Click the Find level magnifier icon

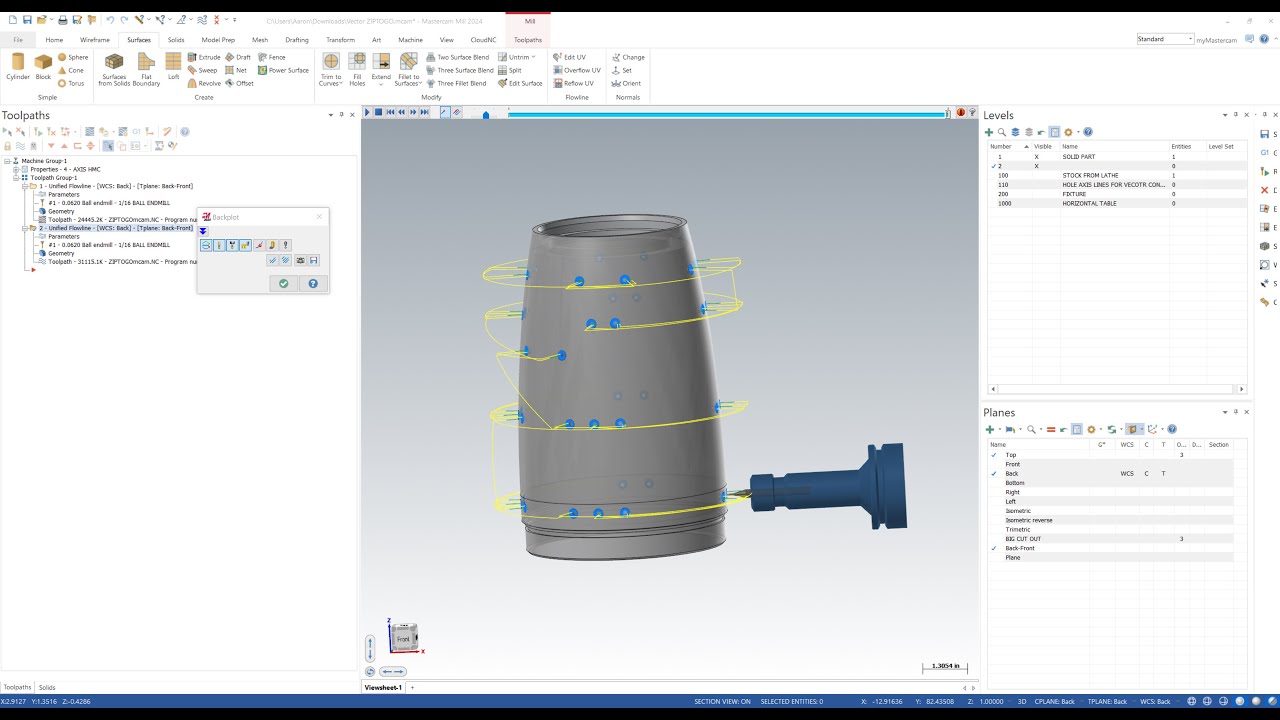[x=1002, y=132]
